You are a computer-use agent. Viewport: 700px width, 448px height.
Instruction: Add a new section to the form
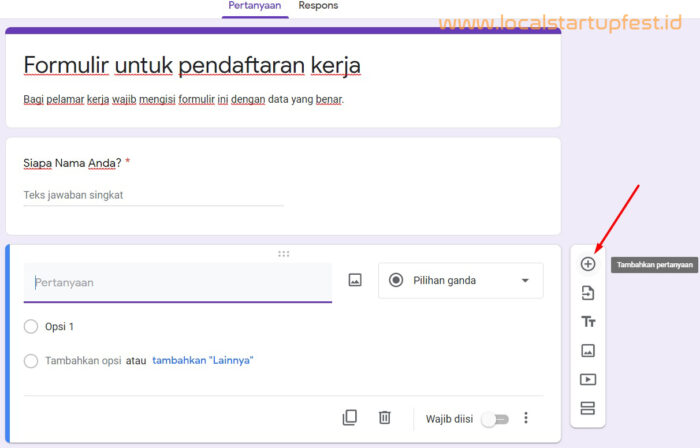click(588, 408)
